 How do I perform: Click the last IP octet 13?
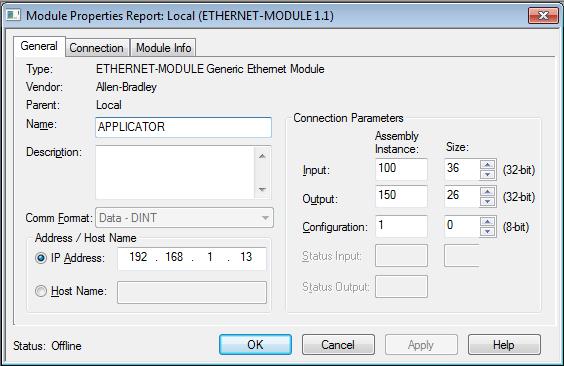click(x=246, y=257)
